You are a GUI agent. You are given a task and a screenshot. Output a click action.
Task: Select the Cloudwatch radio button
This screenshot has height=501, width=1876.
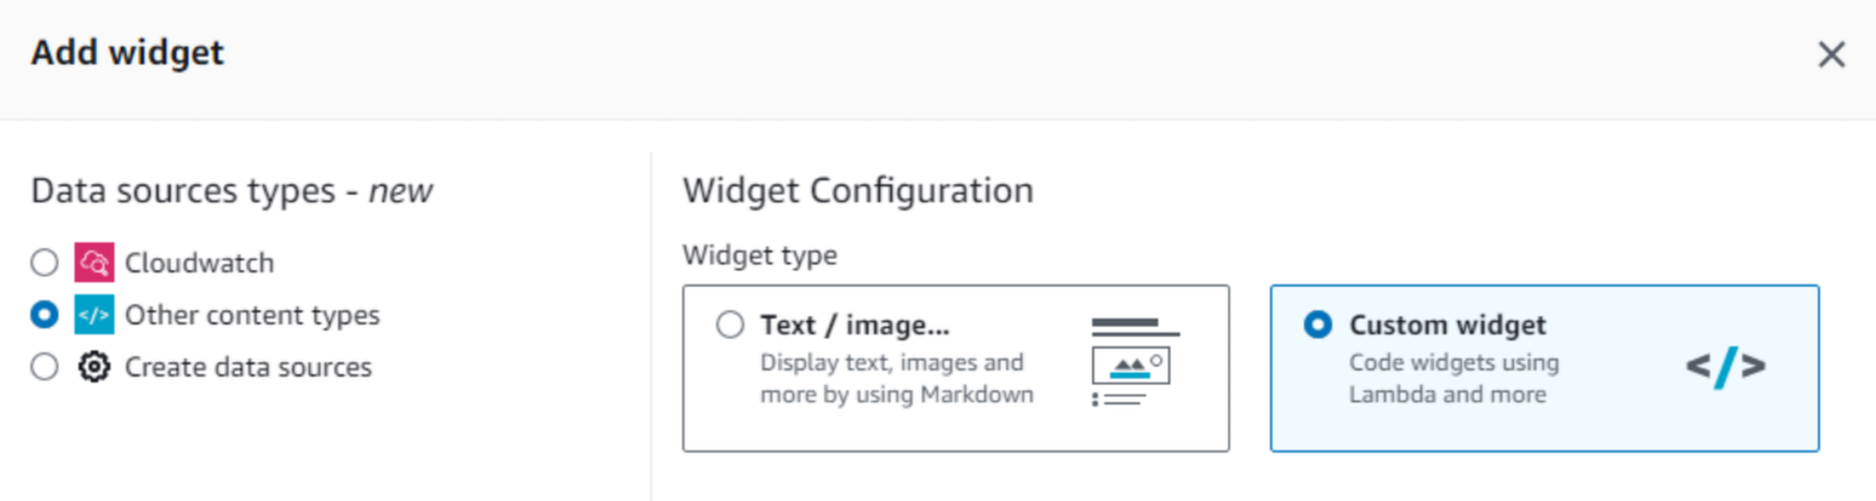[x=44, y=263]
